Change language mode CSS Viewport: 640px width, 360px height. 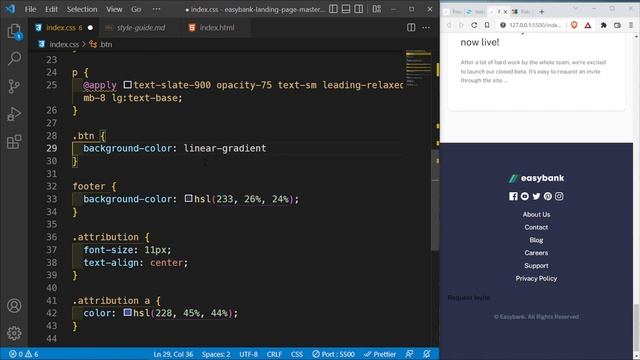pyautogui.click(x=297, y=354)
